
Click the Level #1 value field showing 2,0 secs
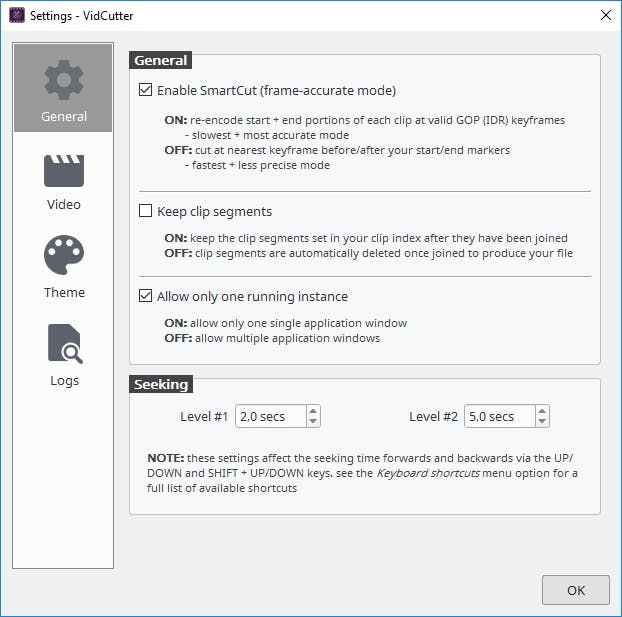coord(271,416)
